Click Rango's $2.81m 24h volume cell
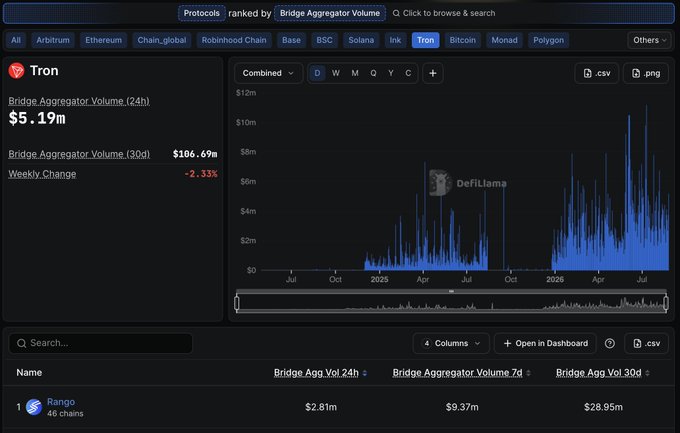Screen dimensions: 680x433 [321, 407]
